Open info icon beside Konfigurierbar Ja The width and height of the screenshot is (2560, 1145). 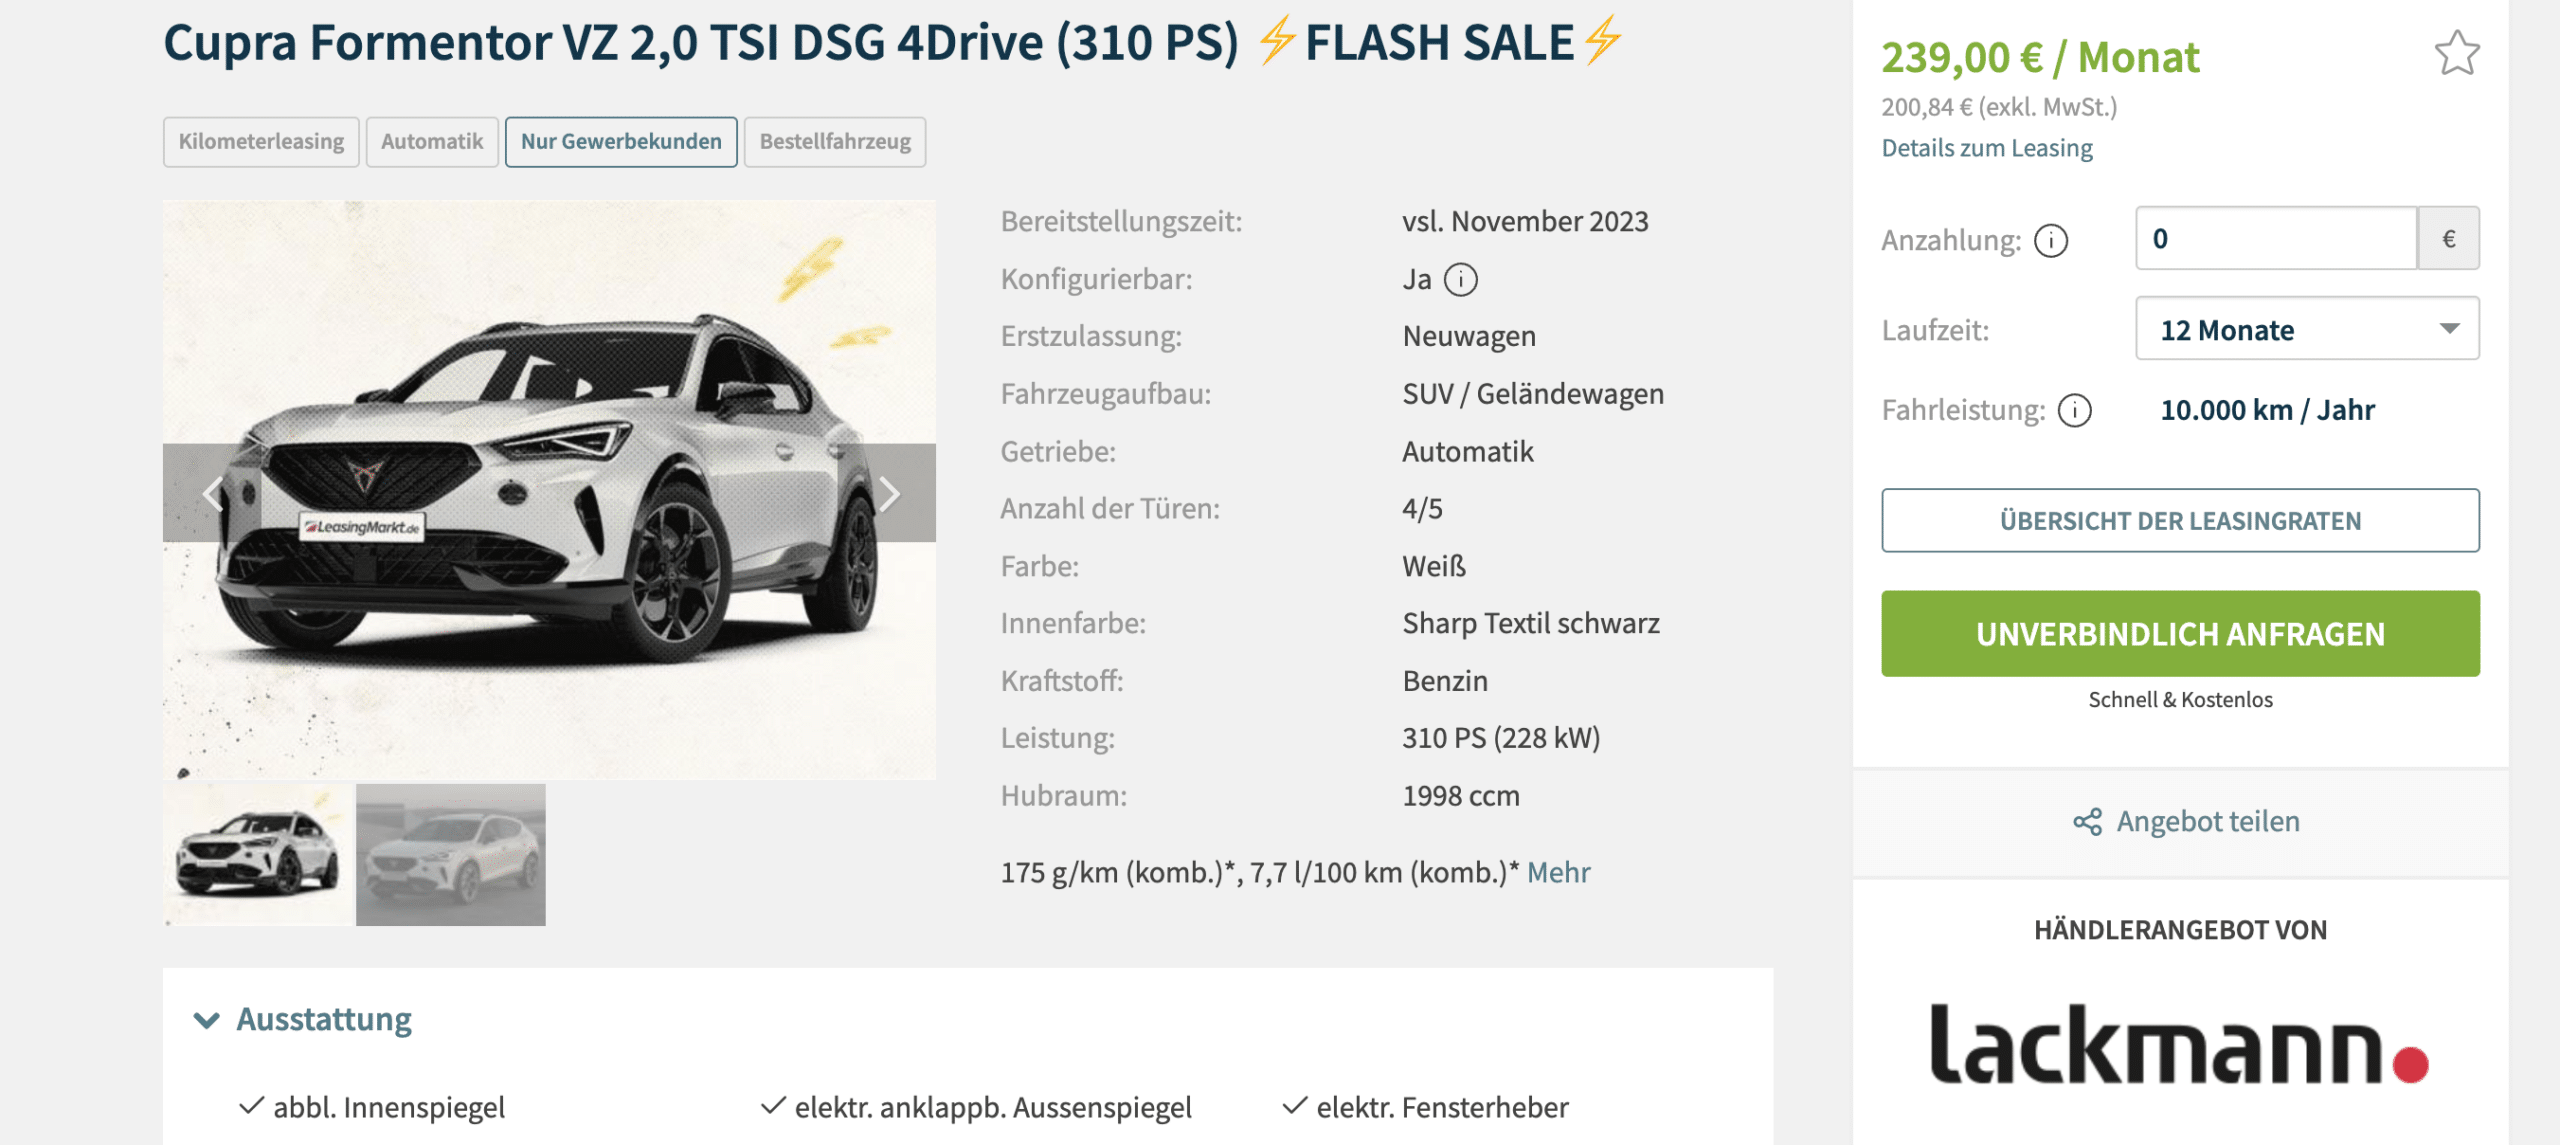1461,280
